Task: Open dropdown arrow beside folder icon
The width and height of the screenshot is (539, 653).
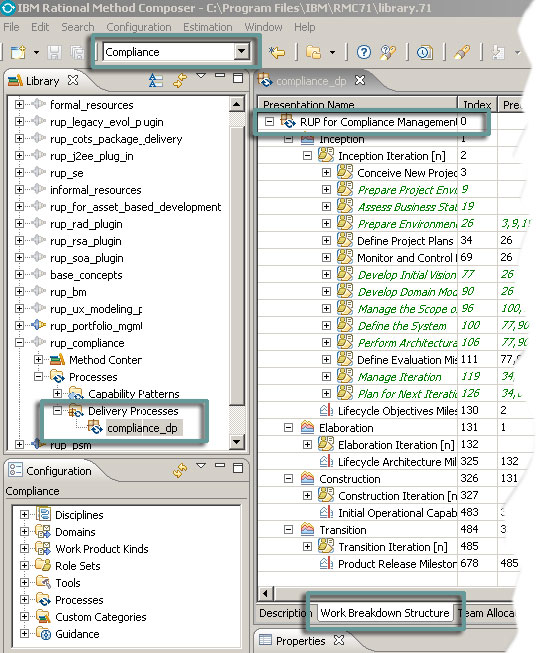Action: click(332, 52)
